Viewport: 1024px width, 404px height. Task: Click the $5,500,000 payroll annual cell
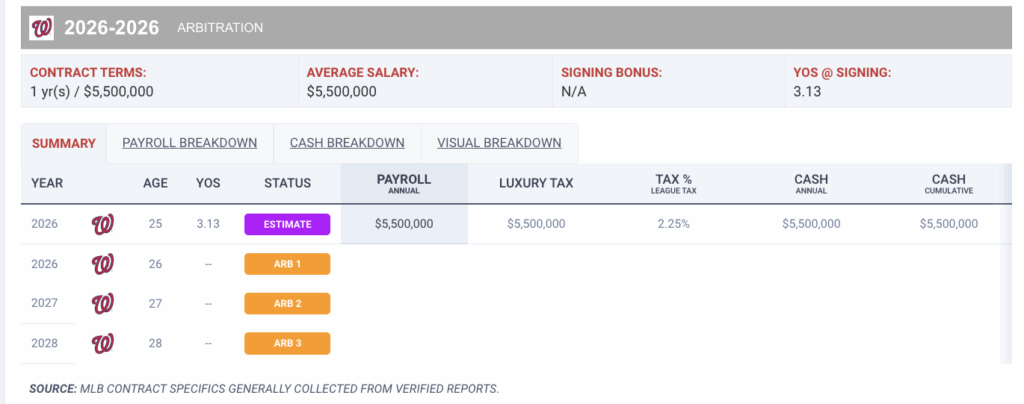pyautogui.click(x=404, y=224)
